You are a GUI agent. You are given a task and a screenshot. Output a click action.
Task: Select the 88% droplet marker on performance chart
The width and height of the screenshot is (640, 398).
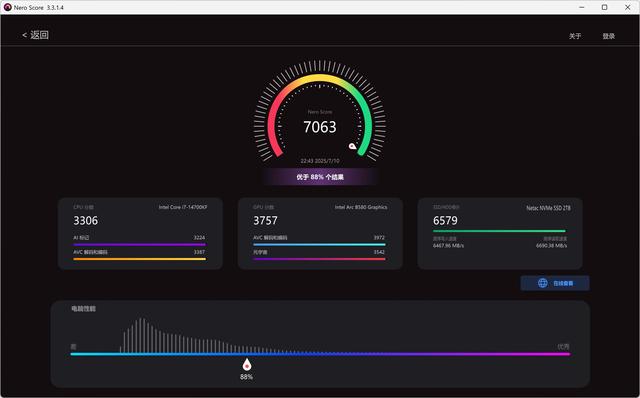click(x=247, y=364)
